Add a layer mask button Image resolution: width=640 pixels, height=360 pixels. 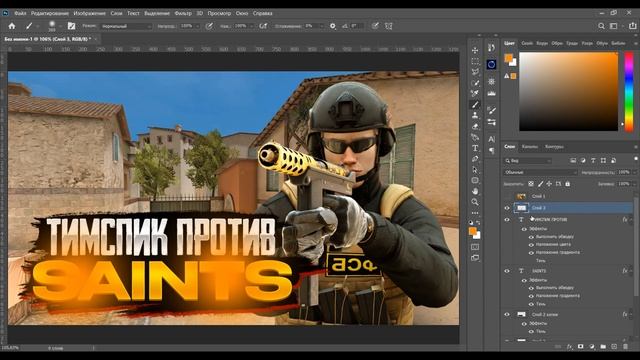point(580,347)
